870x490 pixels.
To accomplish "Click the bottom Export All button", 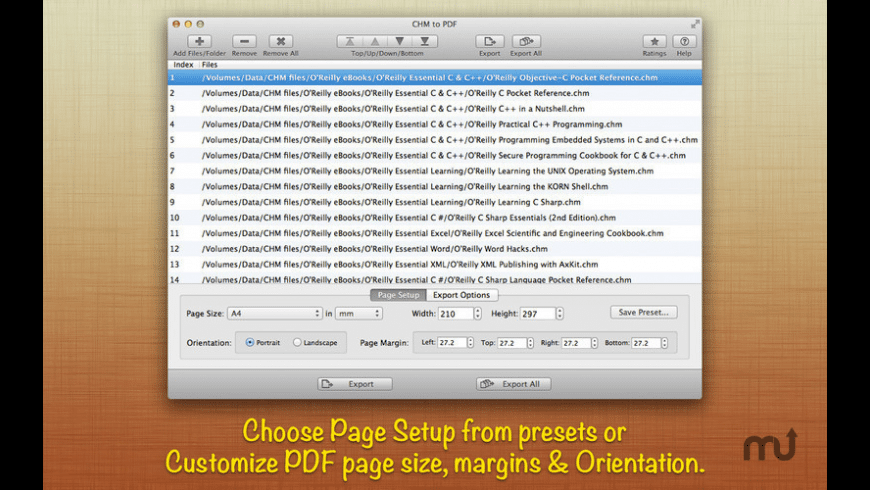I will pos(513,384).
